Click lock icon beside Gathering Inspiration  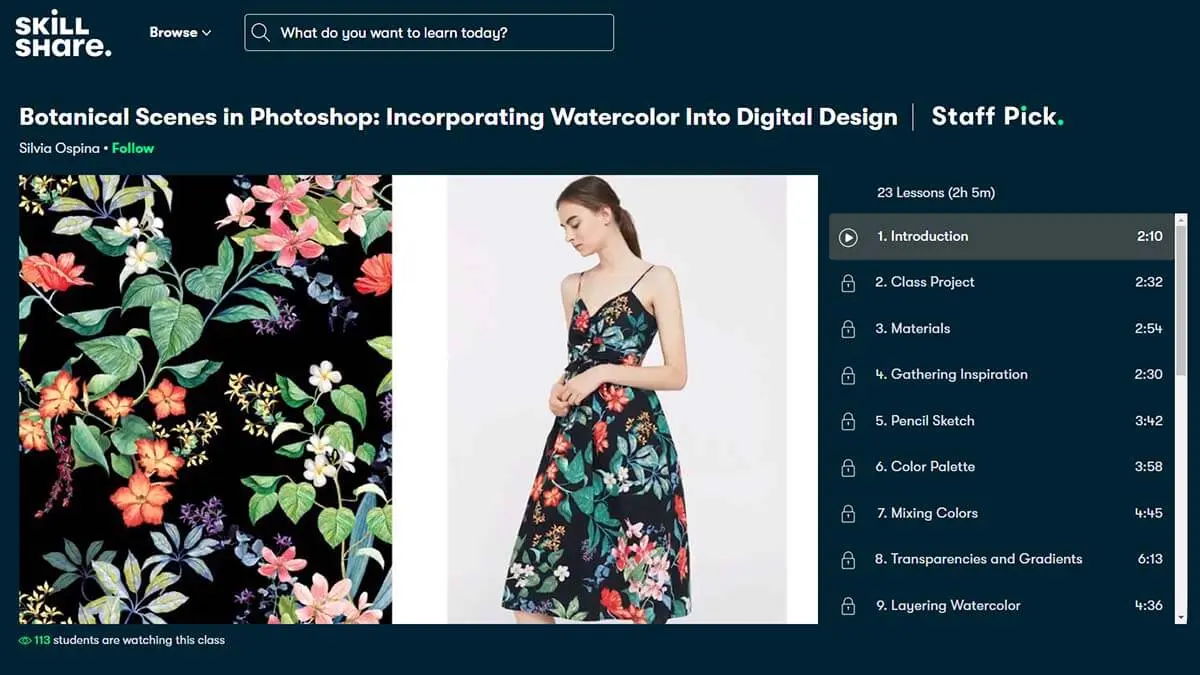[x=848, y=375]
